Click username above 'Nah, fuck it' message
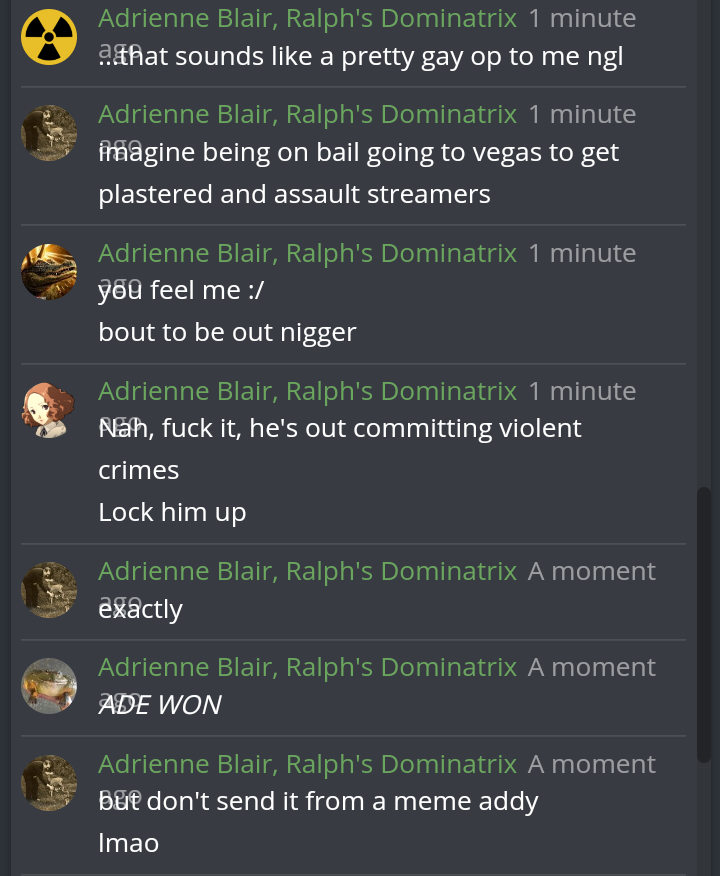The image size is (720, 876). point(307,391)
